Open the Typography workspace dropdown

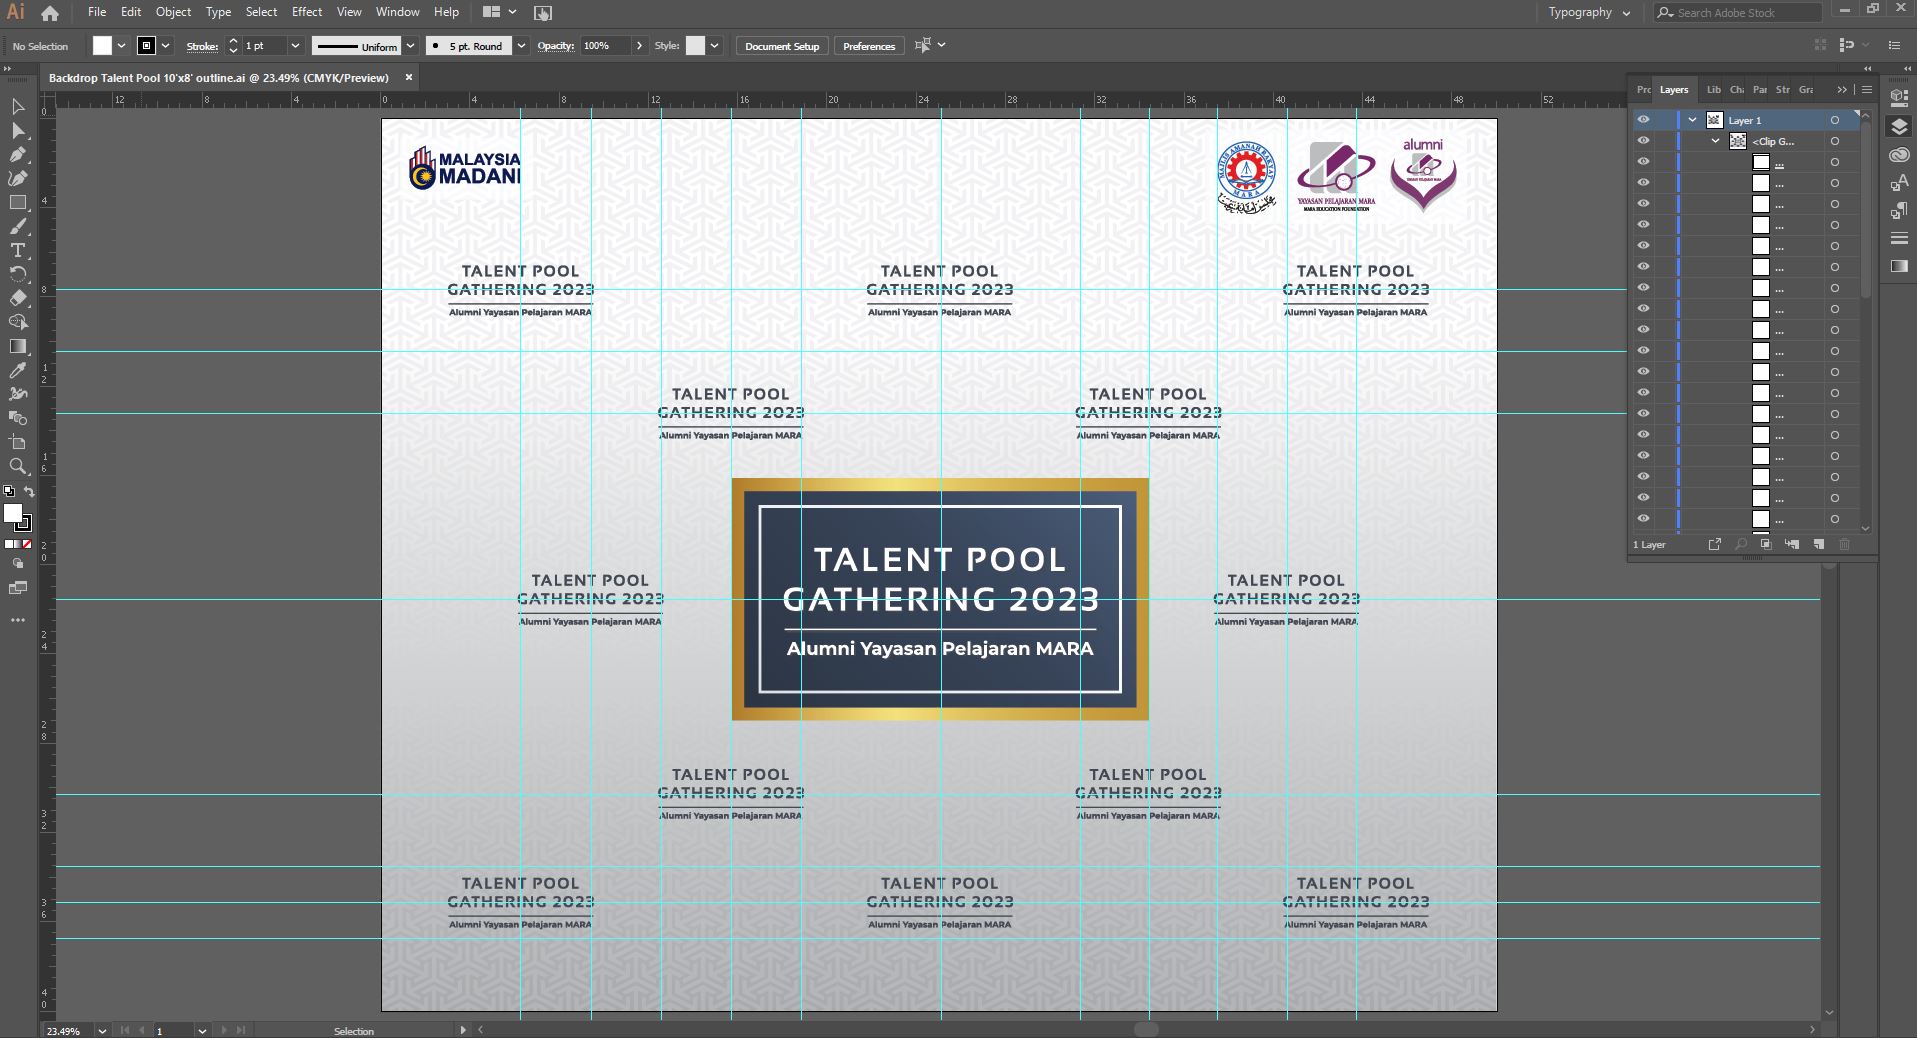pos(1589,13)
